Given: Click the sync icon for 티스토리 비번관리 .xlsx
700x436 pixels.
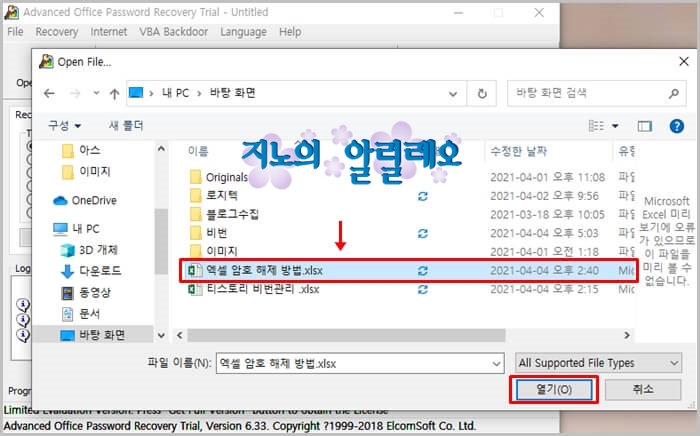Looking at the screenshot, I should 422,290.
